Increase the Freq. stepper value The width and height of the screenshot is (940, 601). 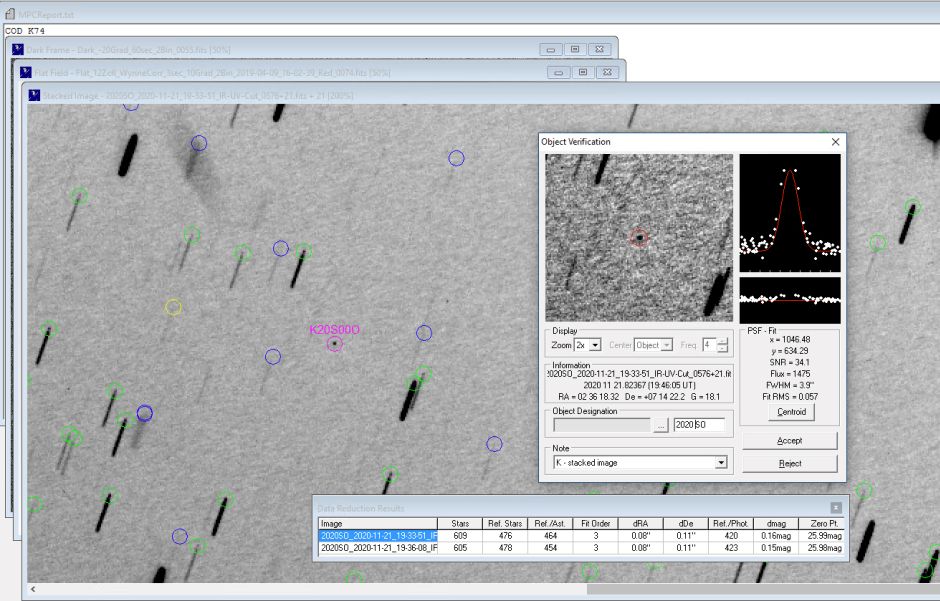[723, 341]
